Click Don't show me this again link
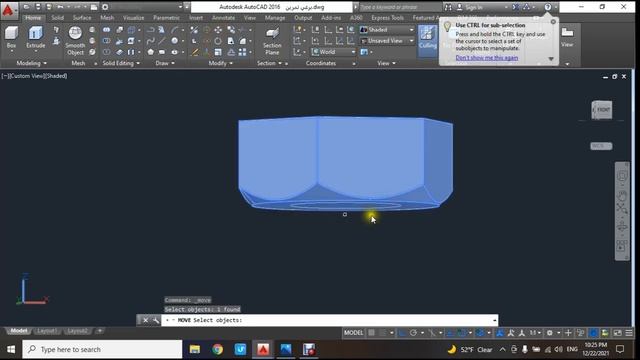The height and width of the screenshot is (360, 640). pos(487,58)
